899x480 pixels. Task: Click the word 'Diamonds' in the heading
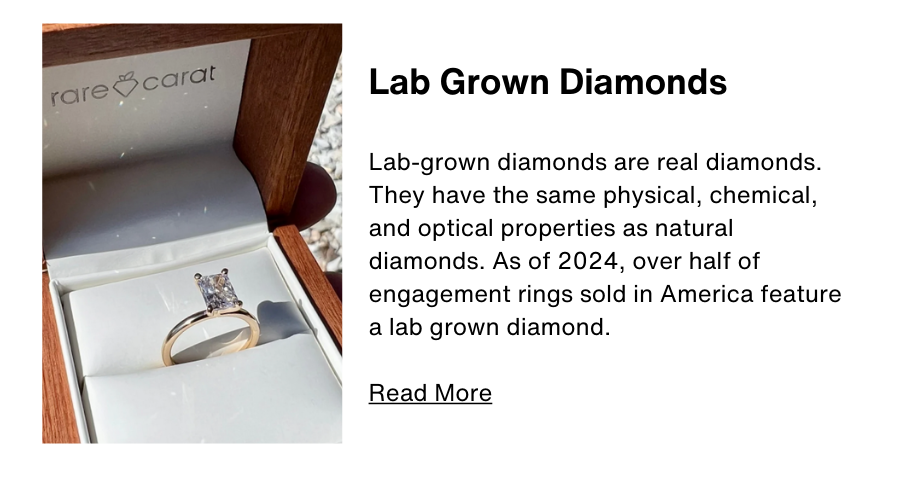tap(643, 81)
